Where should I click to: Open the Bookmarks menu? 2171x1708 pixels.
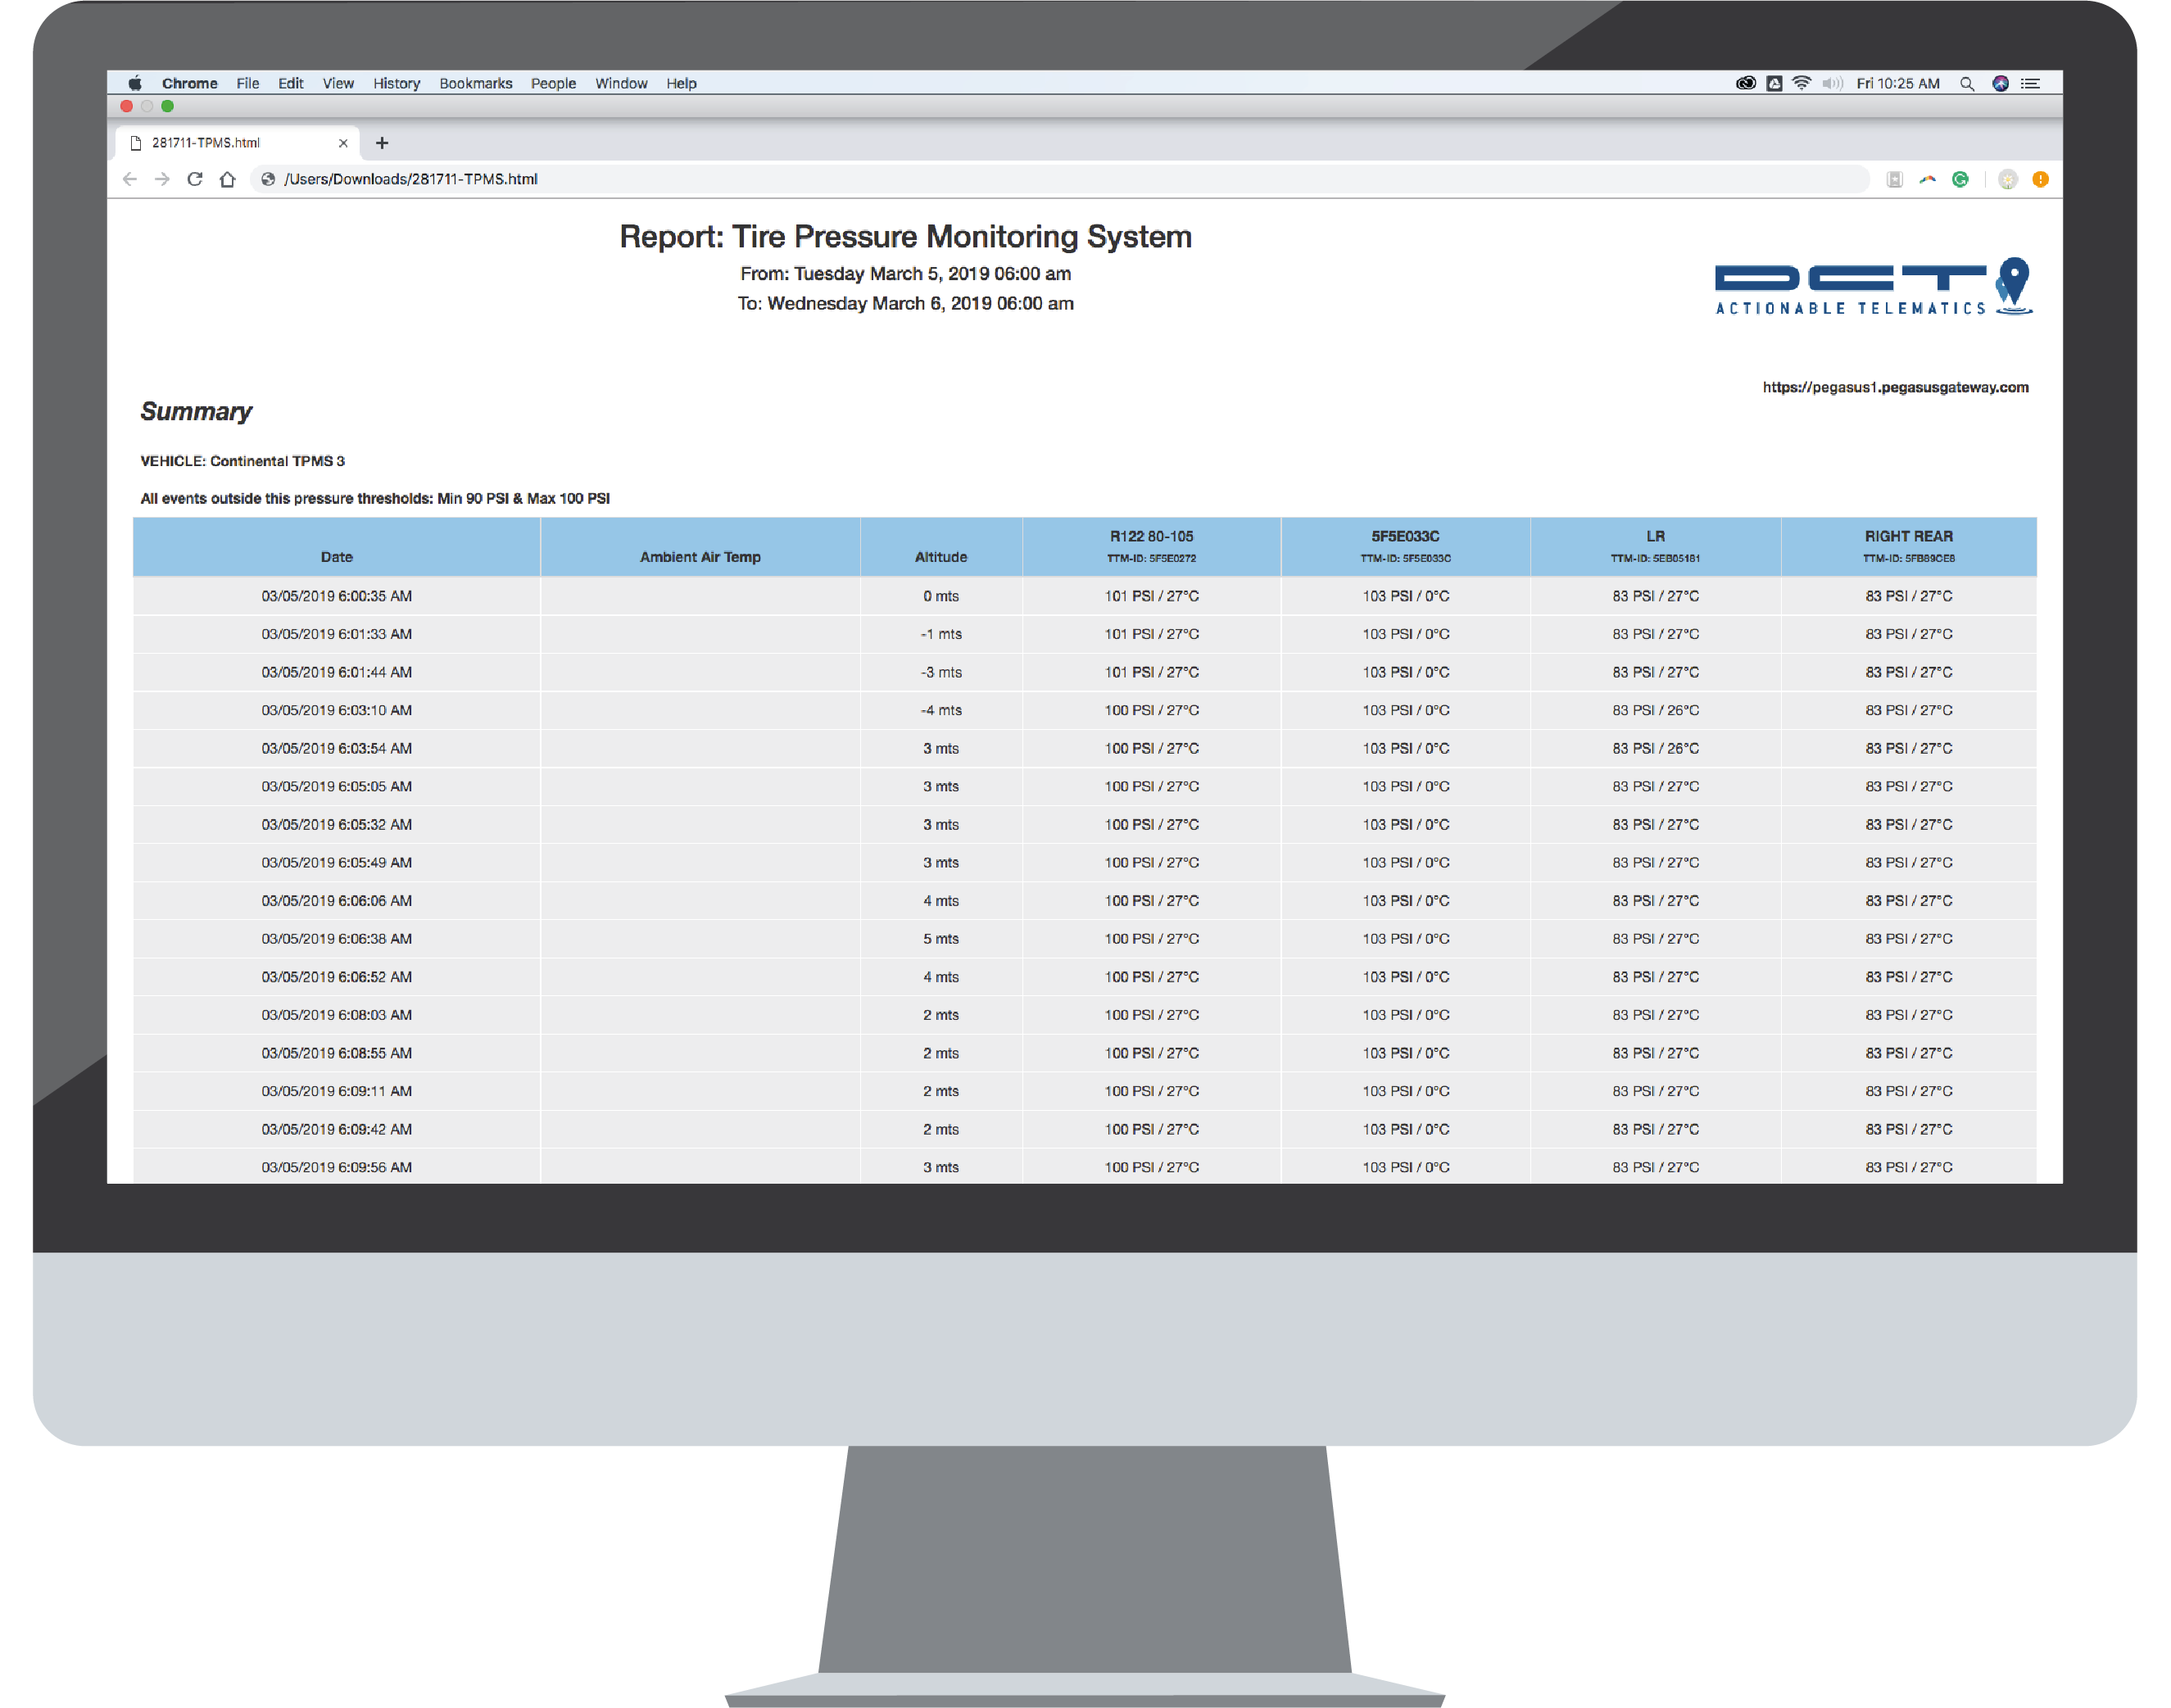(x=476, y=84)
